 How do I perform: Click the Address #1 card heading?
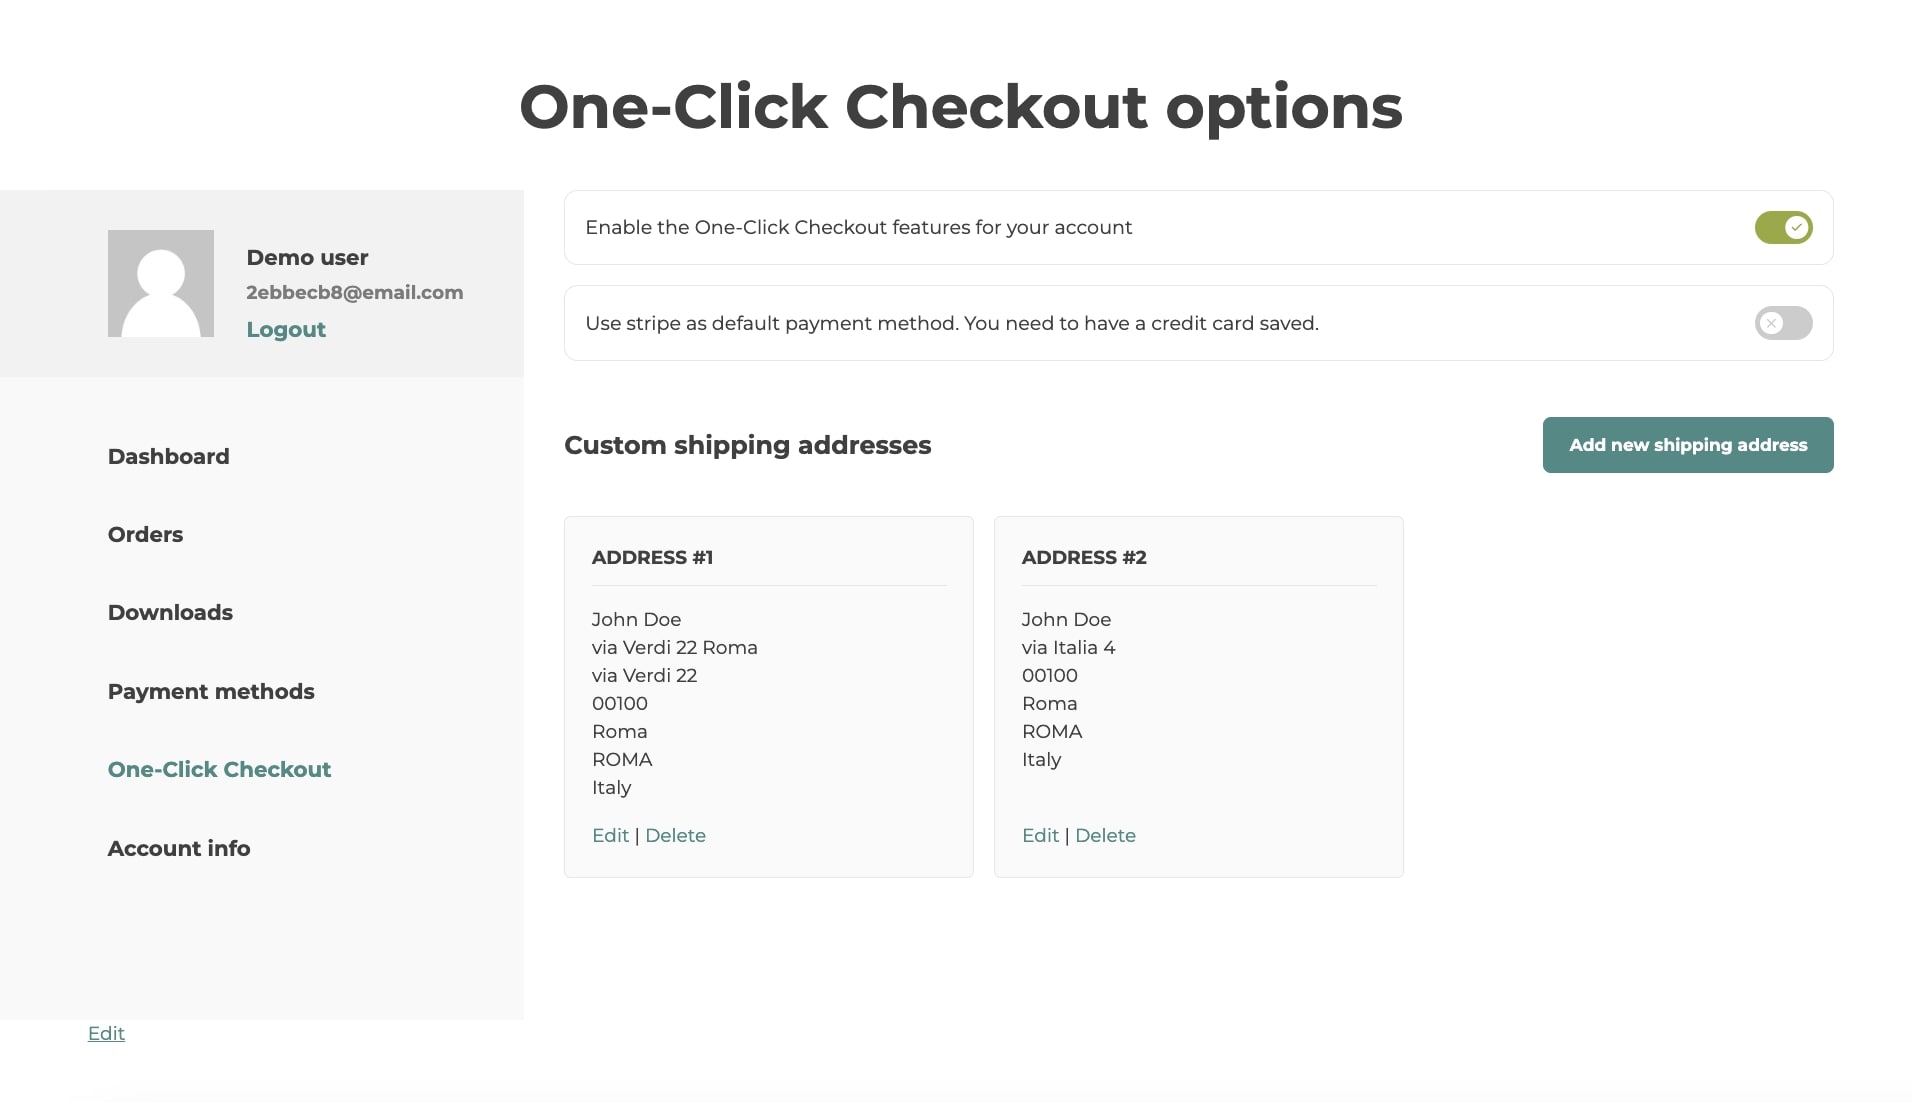(x=652, y=558)
